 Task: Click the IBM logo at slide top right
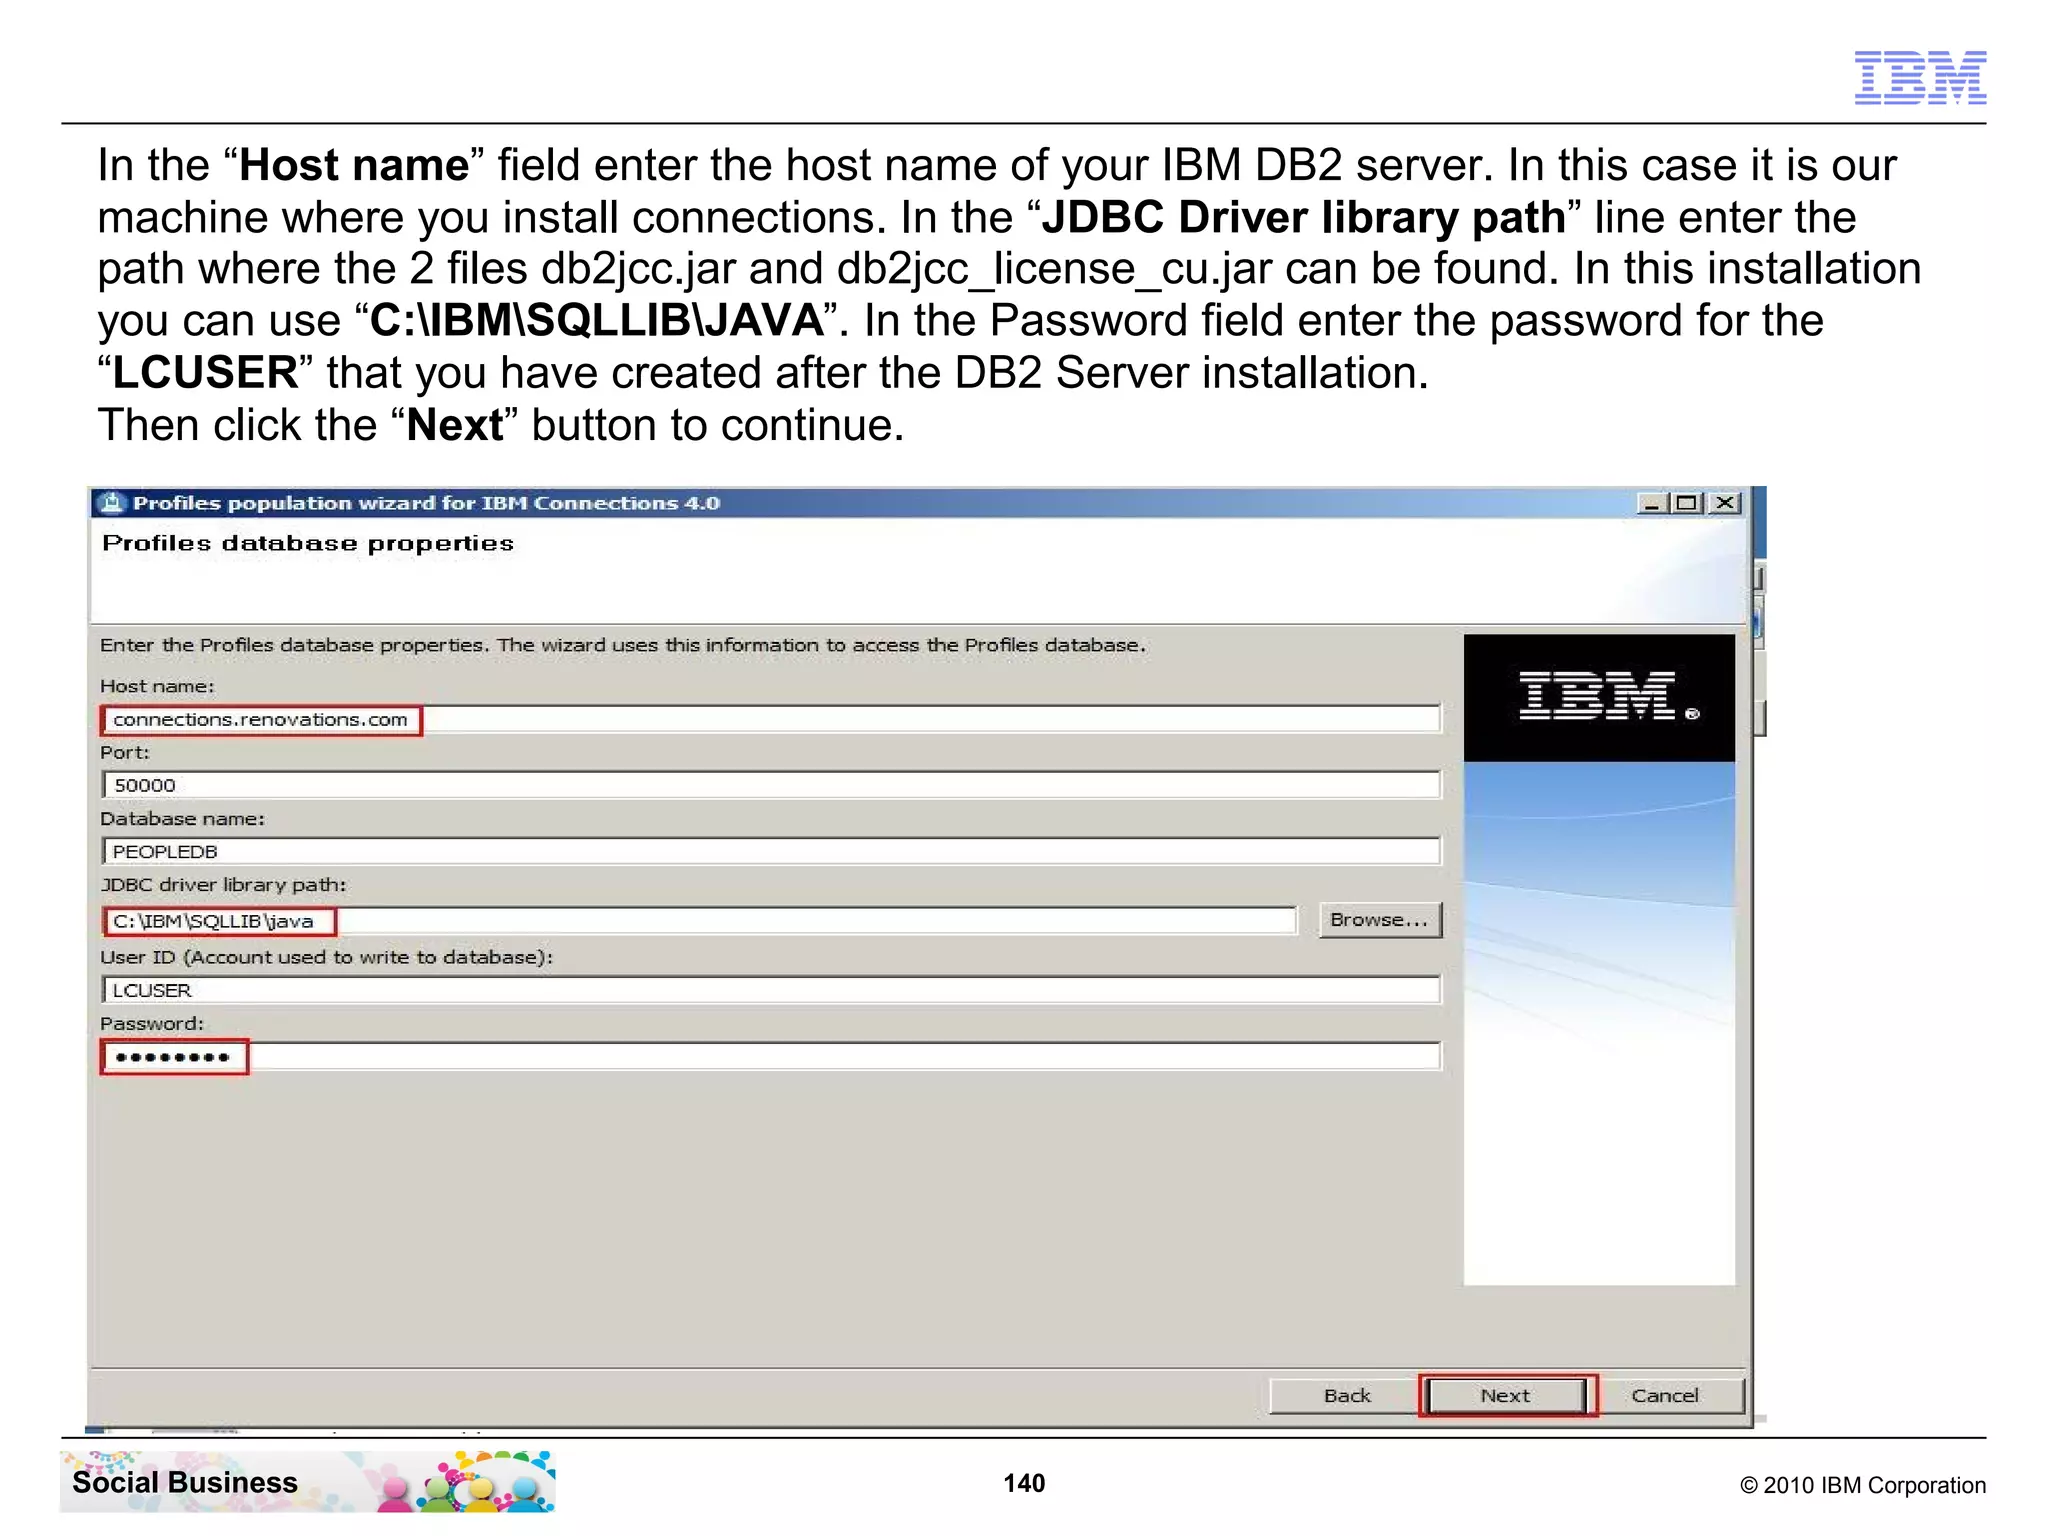pos(1920,78)
